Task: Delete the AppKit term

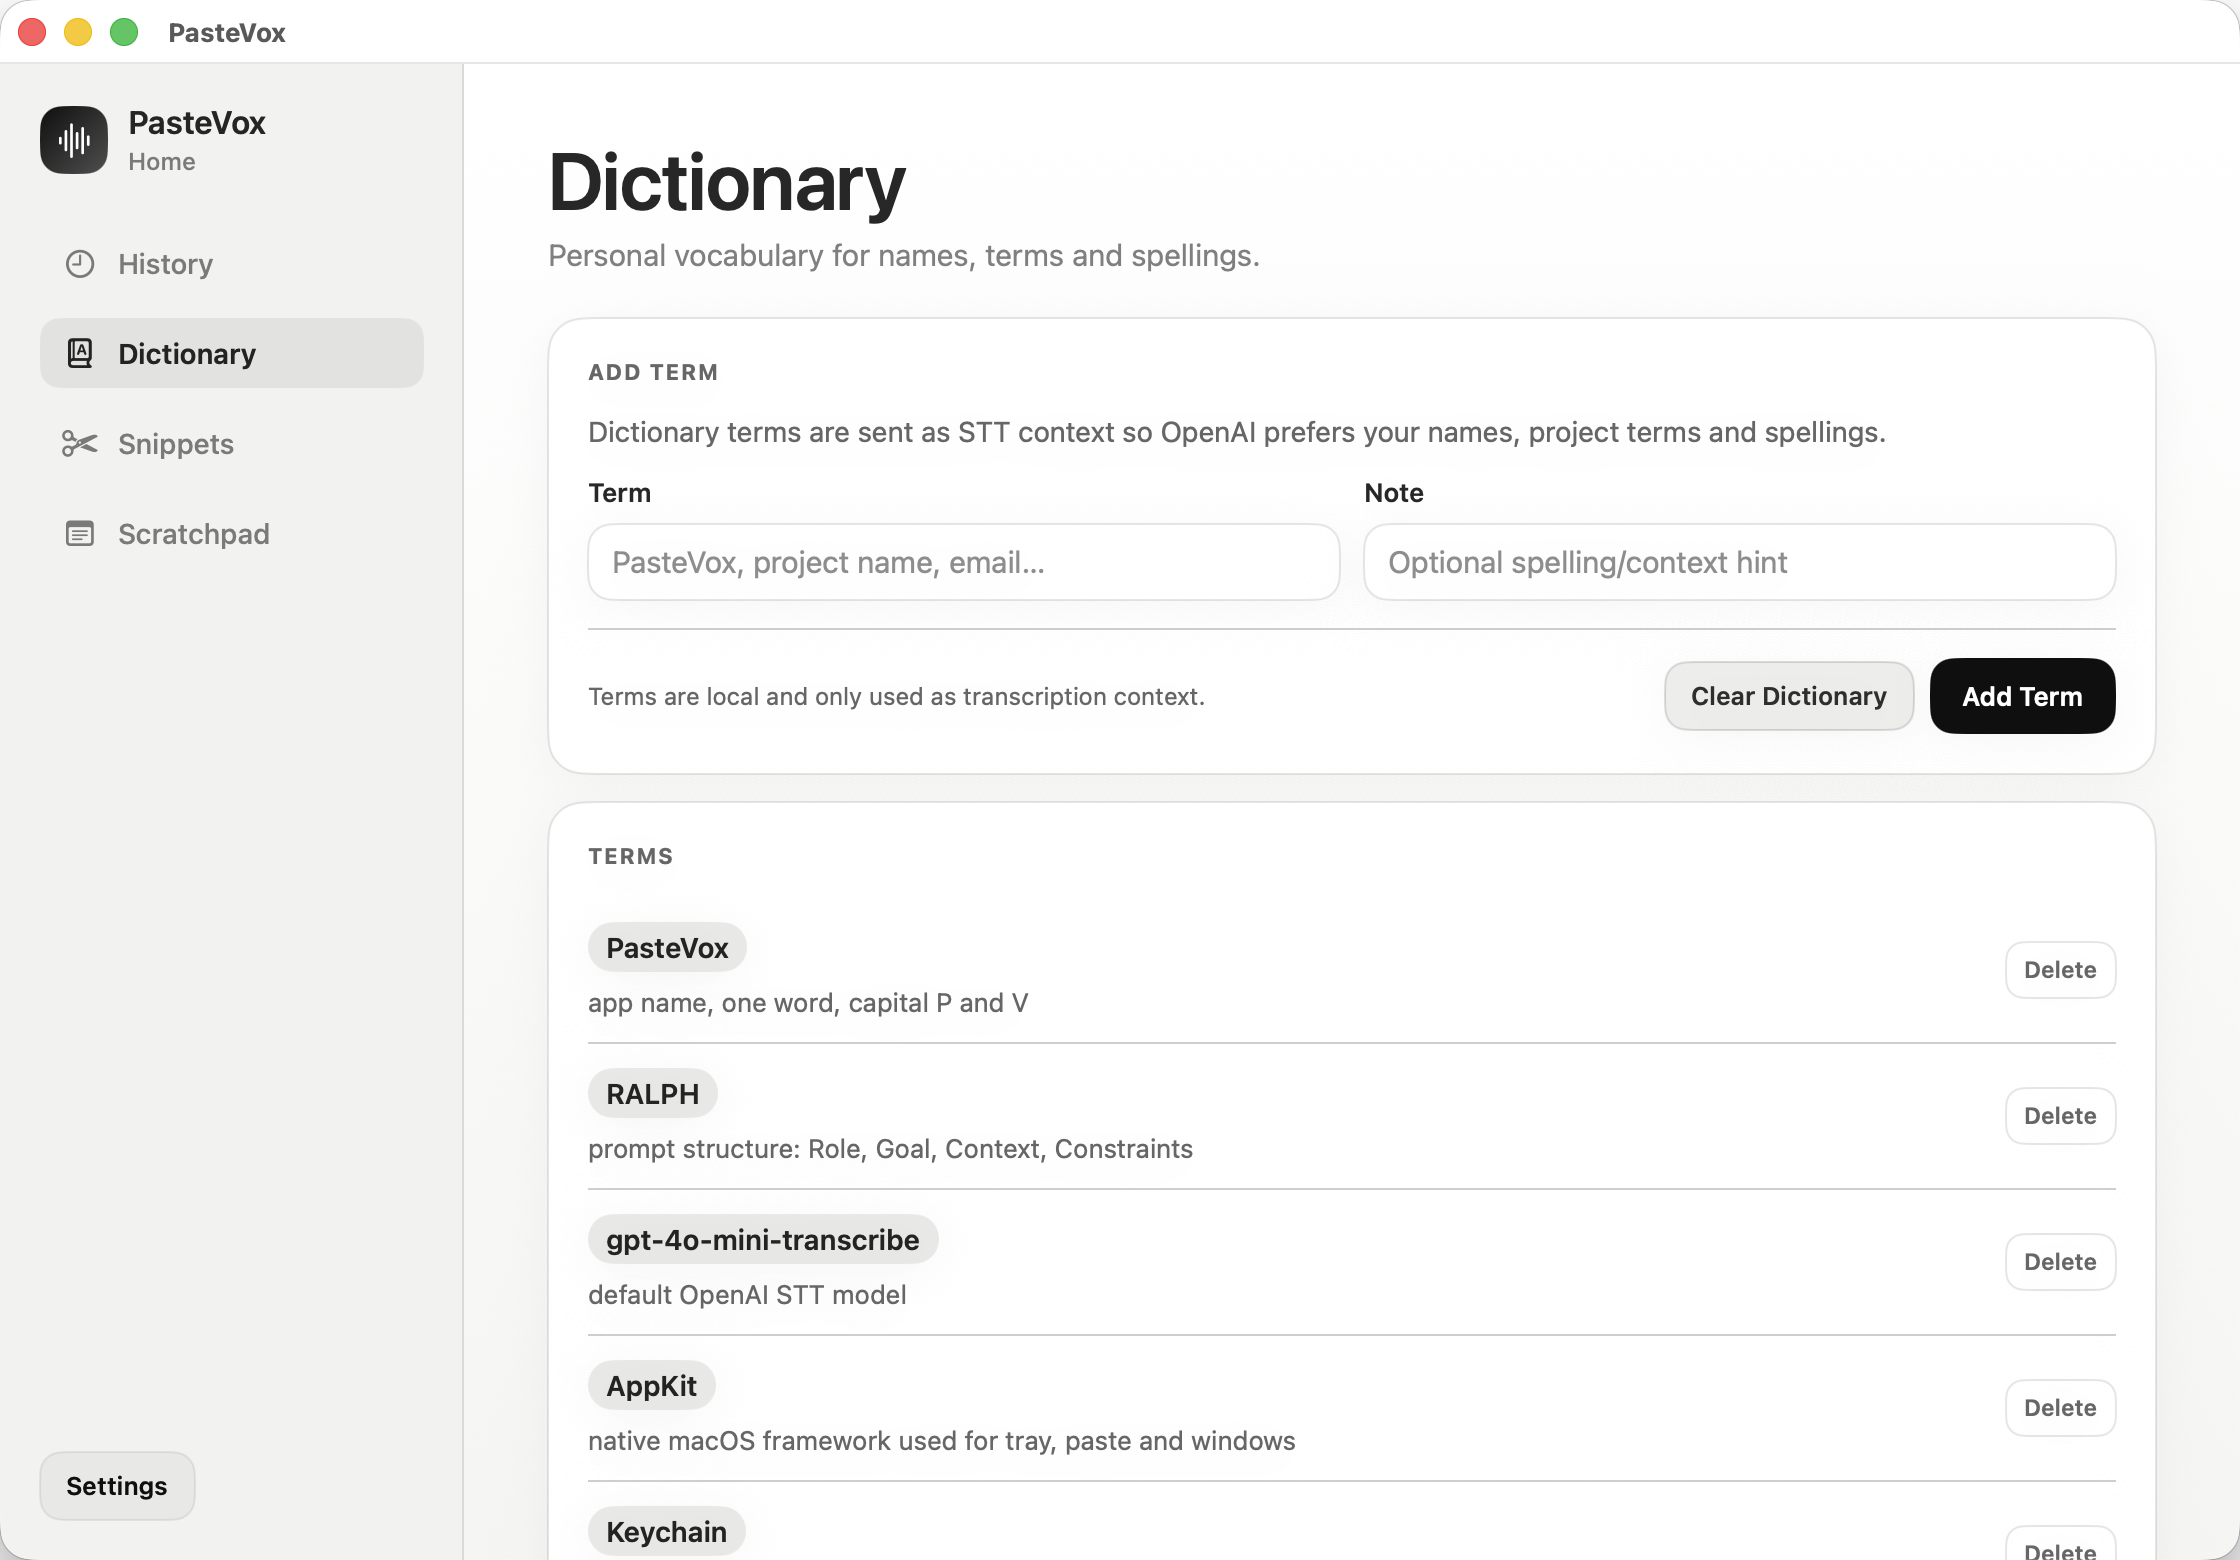Action: pyautogui.click(x=2061, y=1408)
